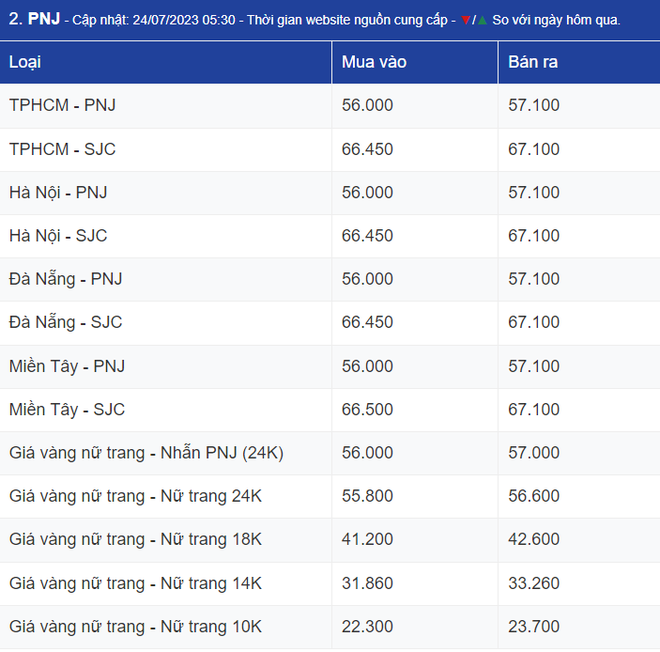Click 'So với ngày hôm qua.' text
The width and height of the screenshot is (660, 652).
click(x=556, y=20)
